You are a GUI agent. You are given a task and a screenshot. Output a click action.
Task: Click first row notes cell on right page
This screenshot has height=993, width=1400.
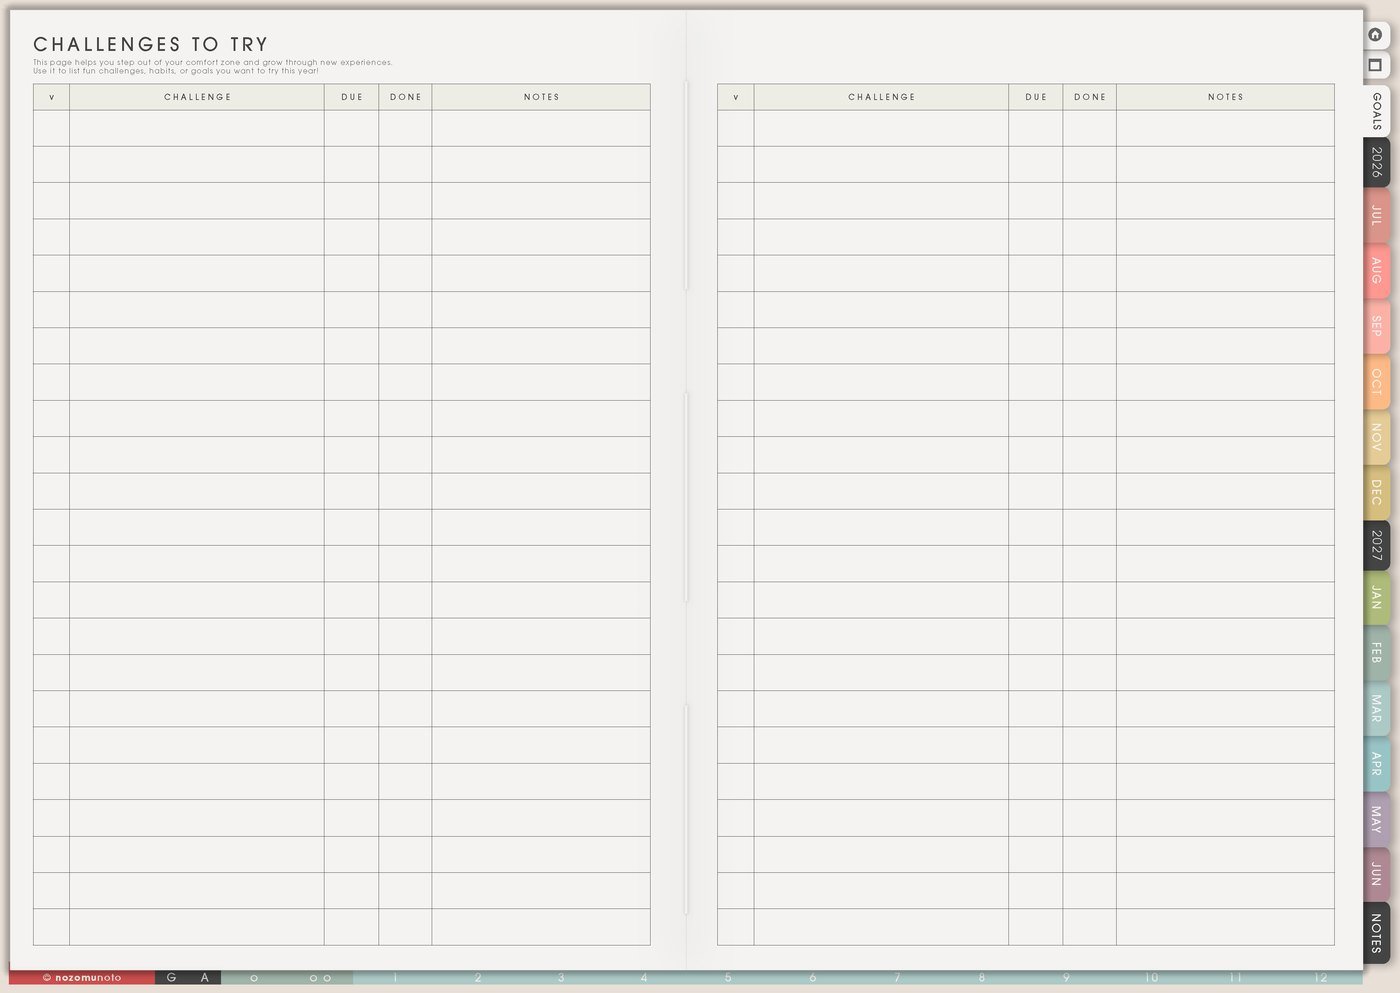(x=1225, y=128)
